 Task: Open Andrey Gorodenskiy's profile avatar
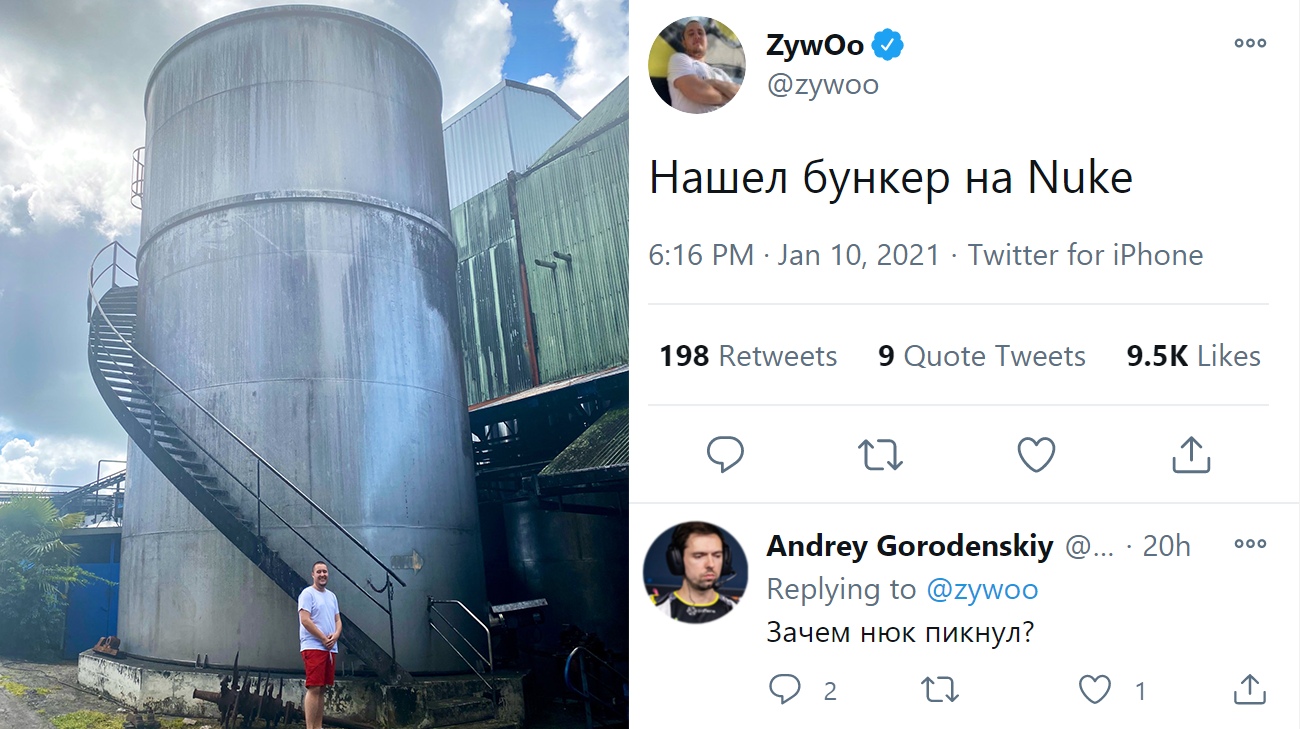(695, 572)
